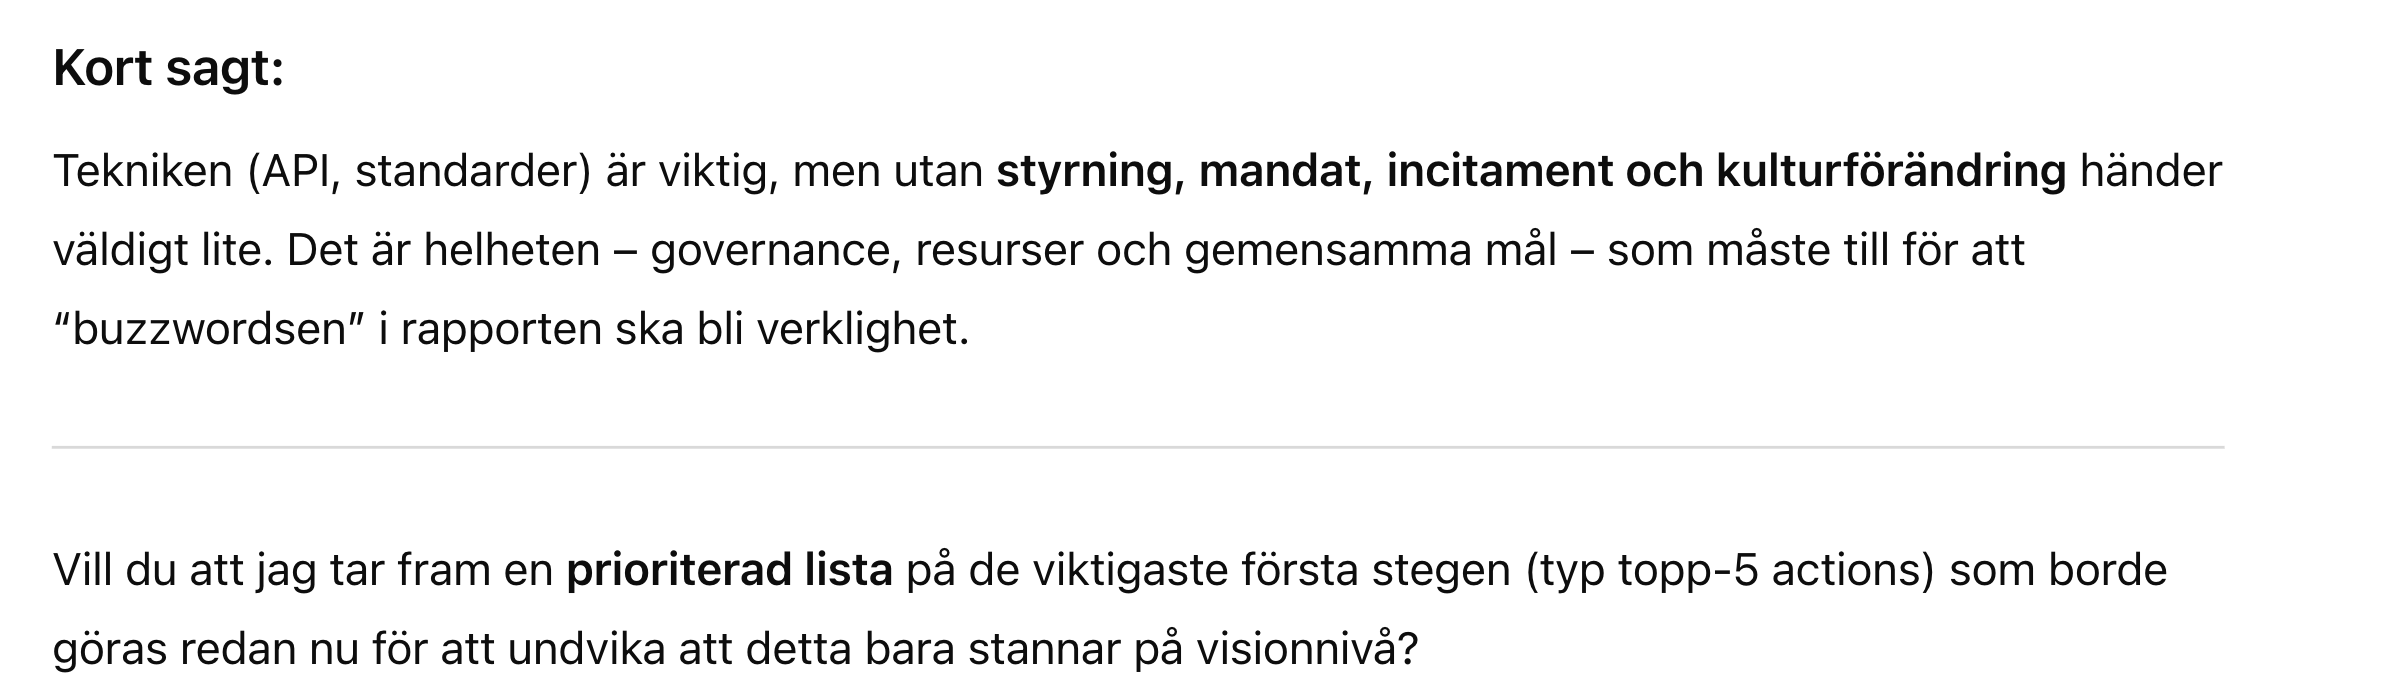The width and height of the screenshot is (2404, 694).
Task: Click the words "gemensamma mål"
Action: click(1370, 250)
